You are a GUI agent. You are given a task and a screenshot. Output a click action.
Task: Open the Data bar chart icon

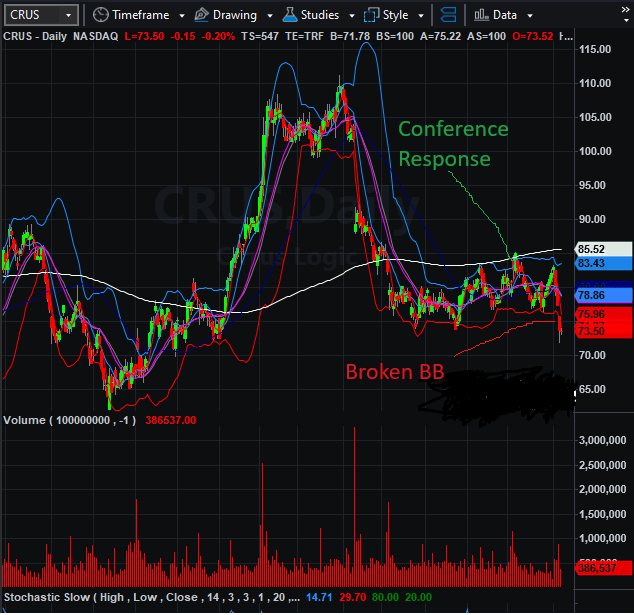(x=481, y=15)
